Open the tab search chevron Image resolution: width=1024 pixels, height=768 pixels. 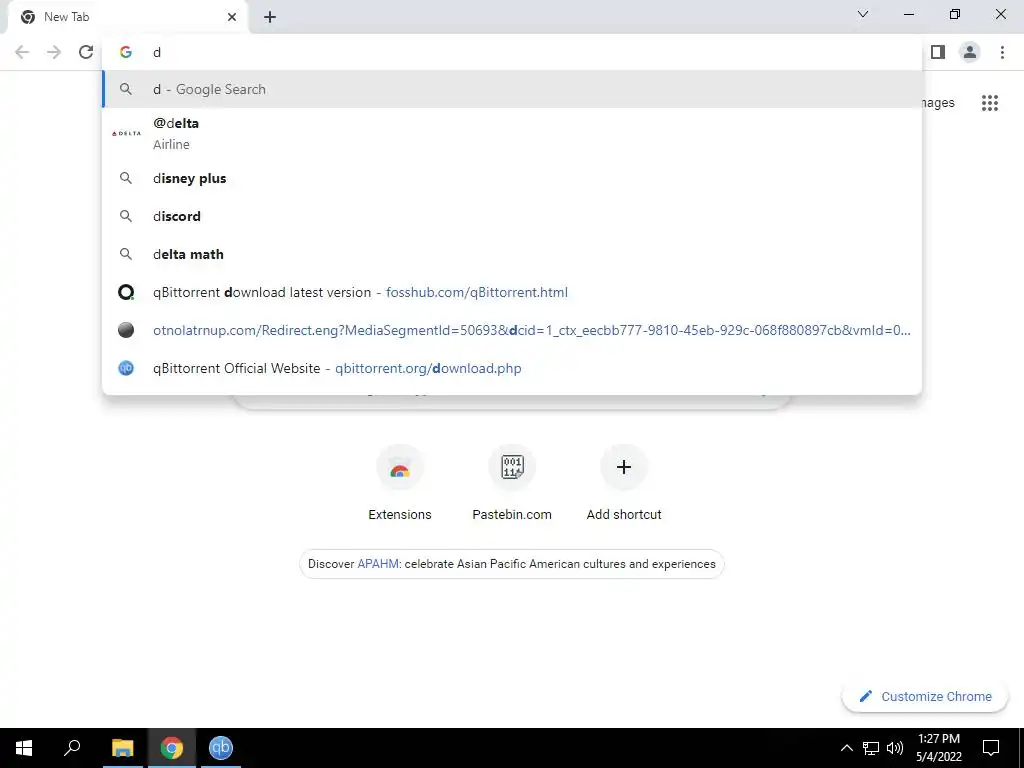coord(863,14)
